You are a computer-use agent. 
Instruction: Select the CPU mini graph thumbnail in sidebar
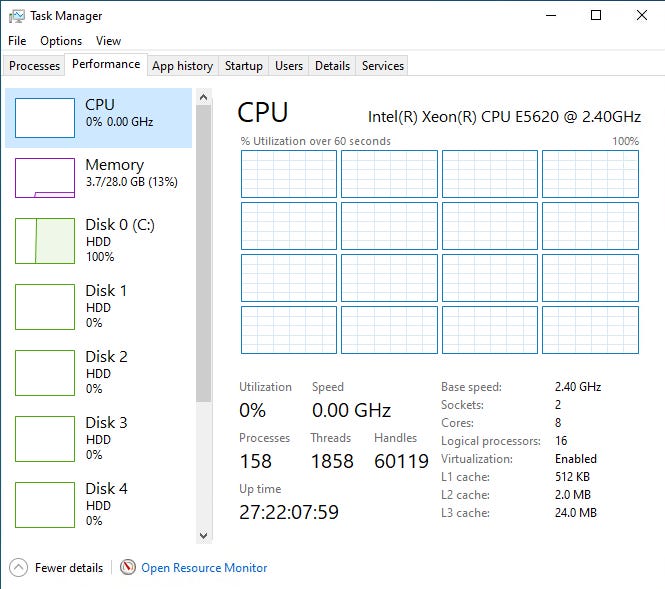point(45,118)
